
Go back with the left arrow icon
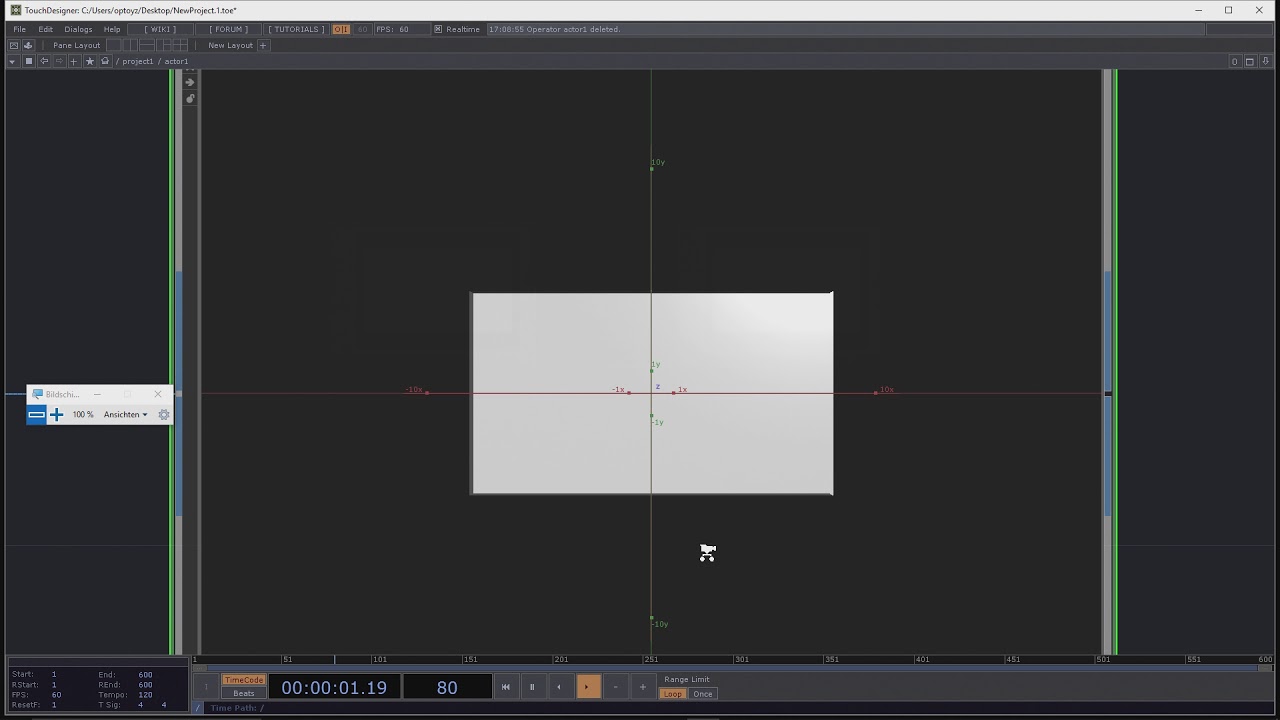point(44,61)
